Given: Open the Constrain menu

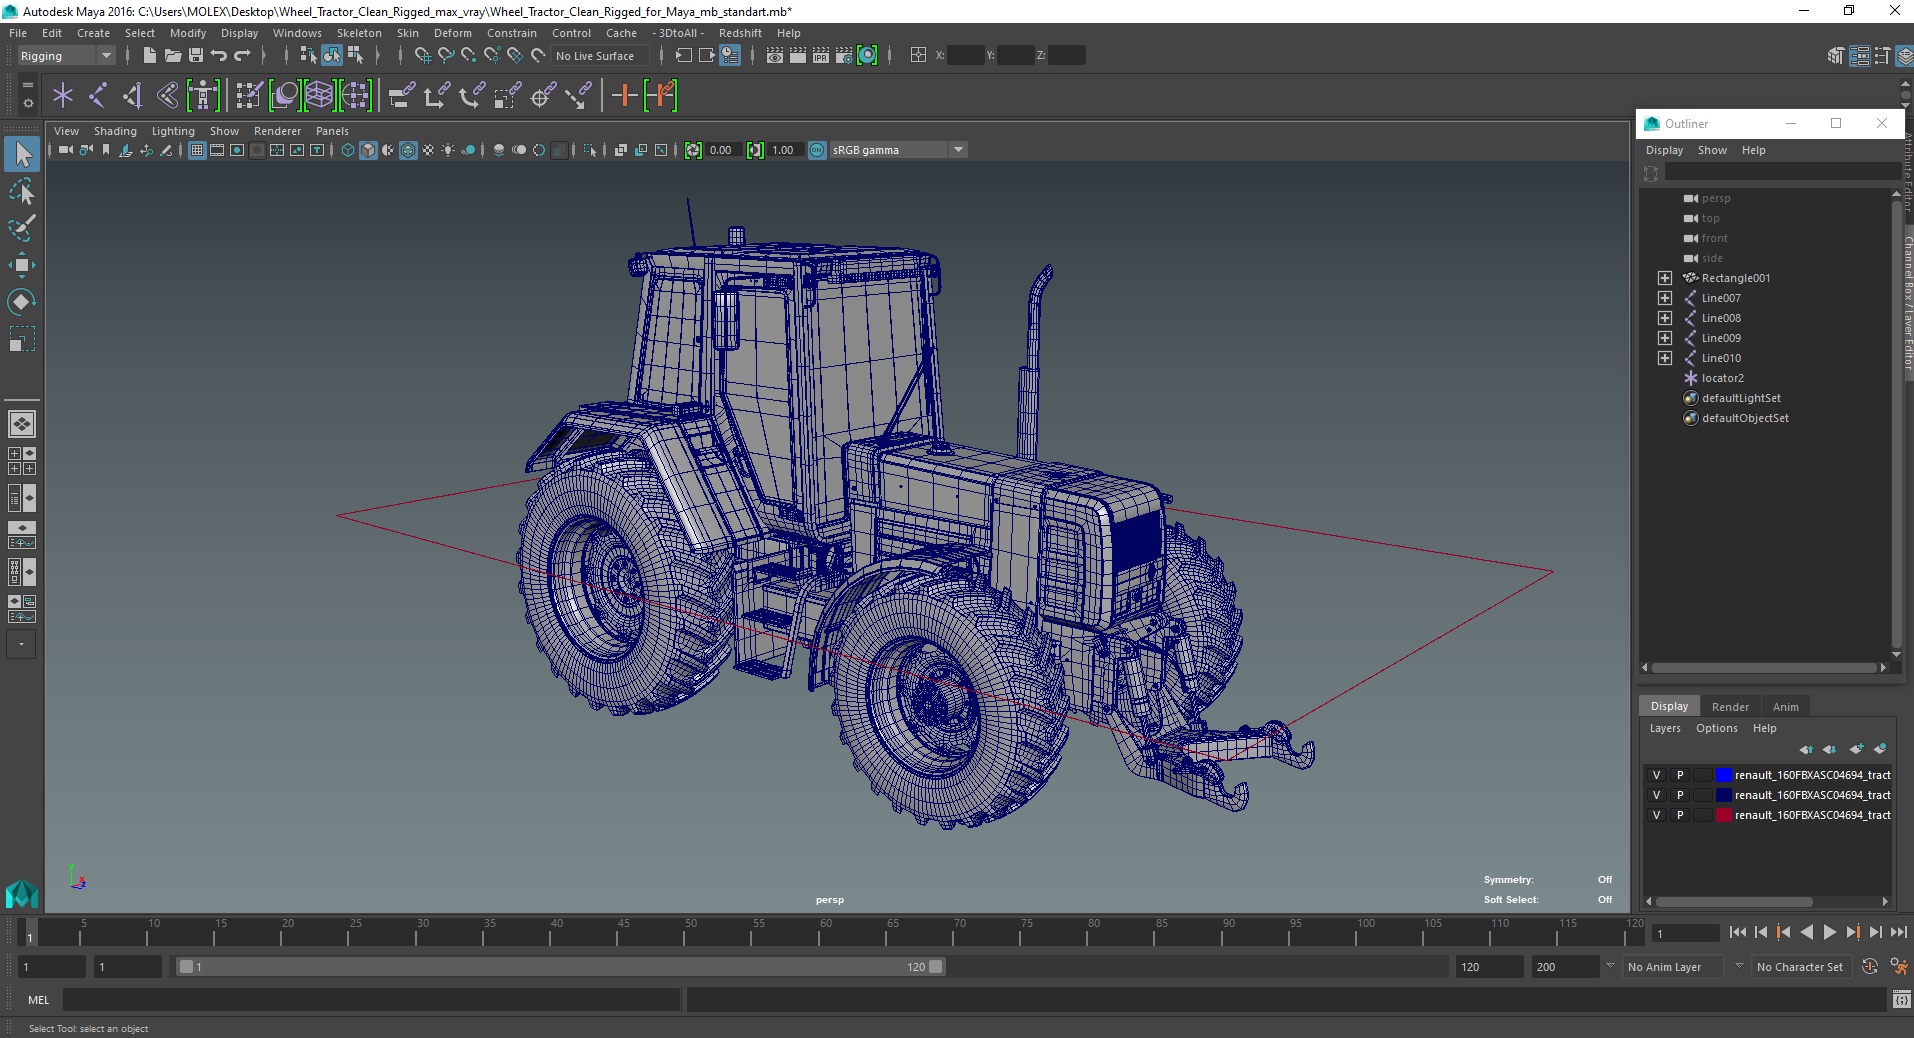Looking at the screenshot, I should pyautogui.click(x=512, y=33).
